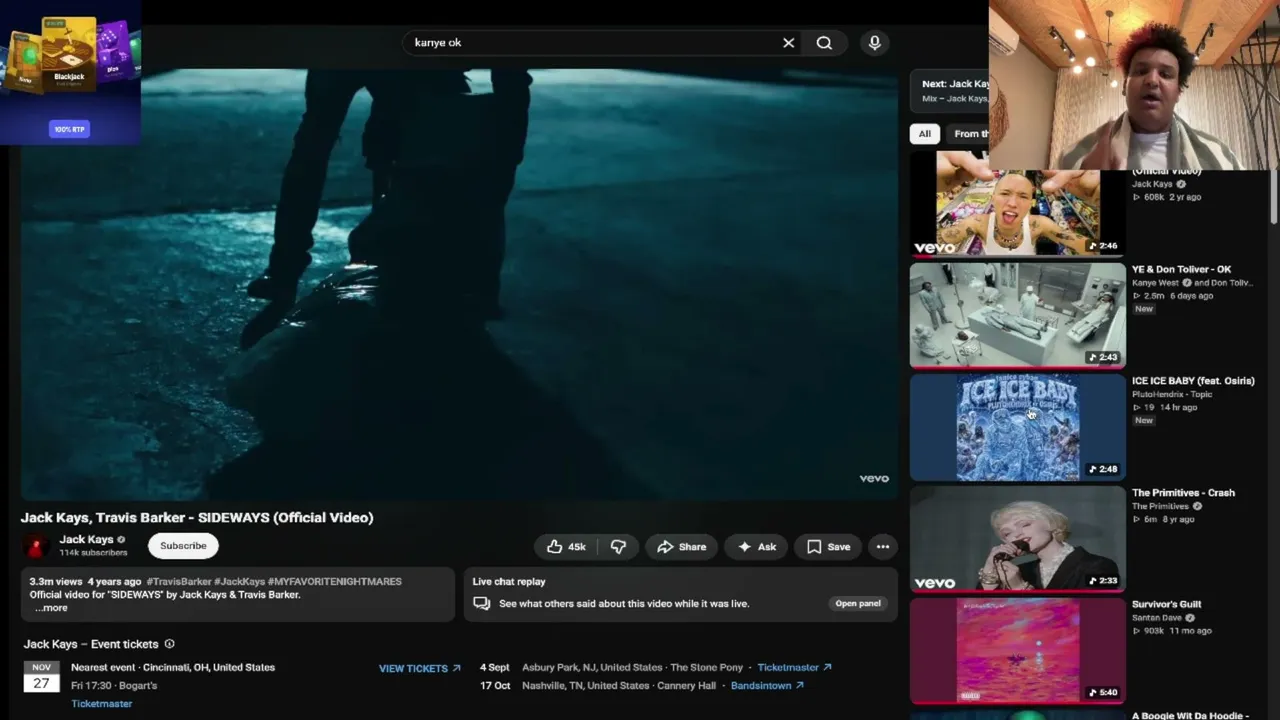The image size is (1280, 720).
Task: Click the 'New' badge under YE & Don Toliver
Action: pyautogui.click(x=1144, y=309)
